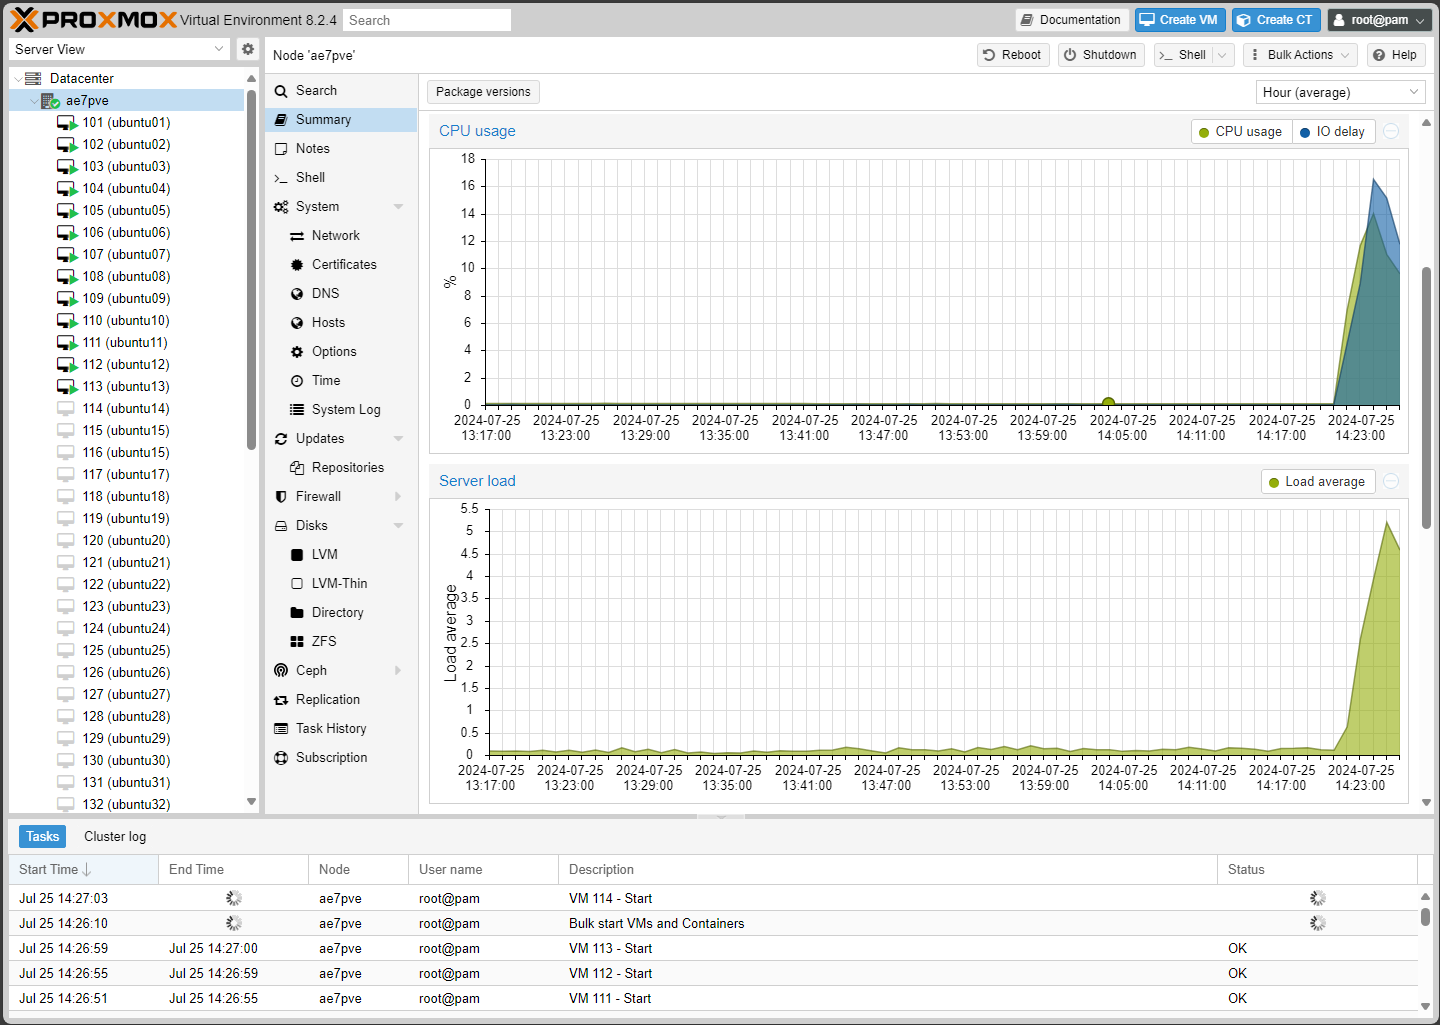Switch to the Cluster log tab
Viewport: 1440px width, 1025px height.
click(x=115, y=836)
